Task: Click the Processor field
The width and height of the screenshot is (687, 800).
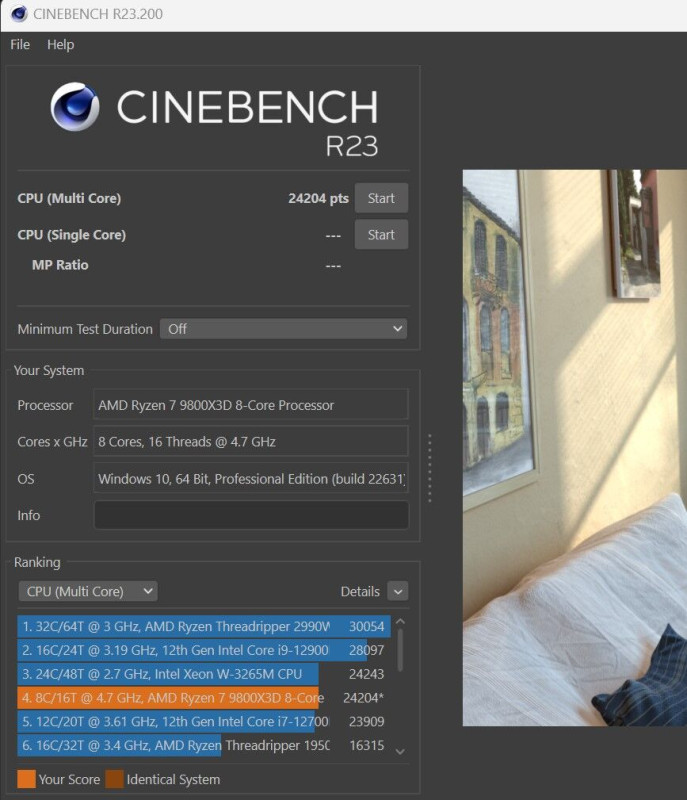Action: click(251, 405)
